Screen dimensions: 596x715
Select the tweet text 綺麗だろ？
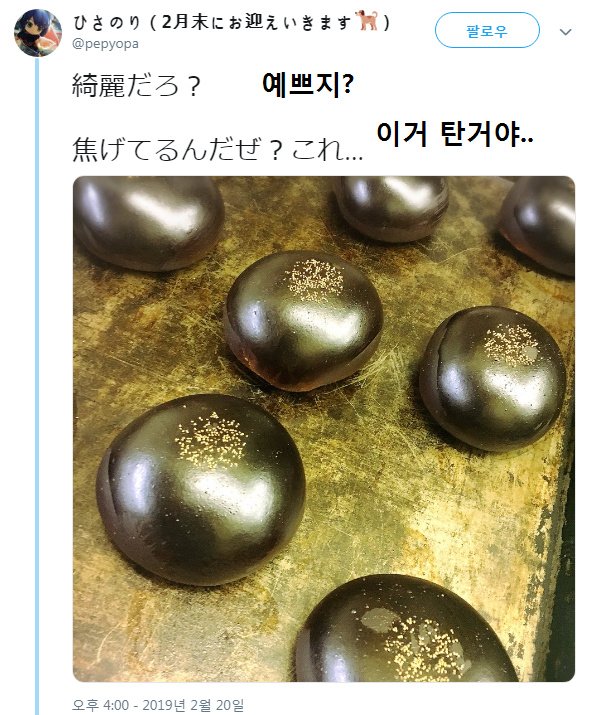[x=136, y=85]
